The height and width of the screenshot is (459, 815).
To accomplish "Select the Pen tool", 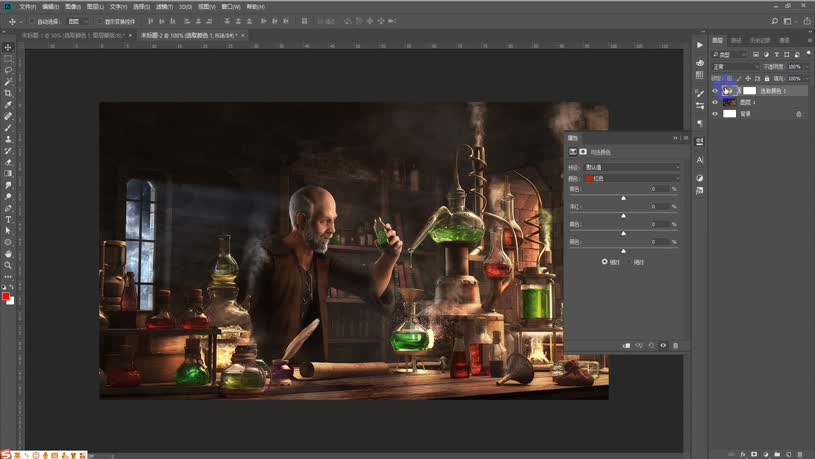I will (x=8, y=208).
